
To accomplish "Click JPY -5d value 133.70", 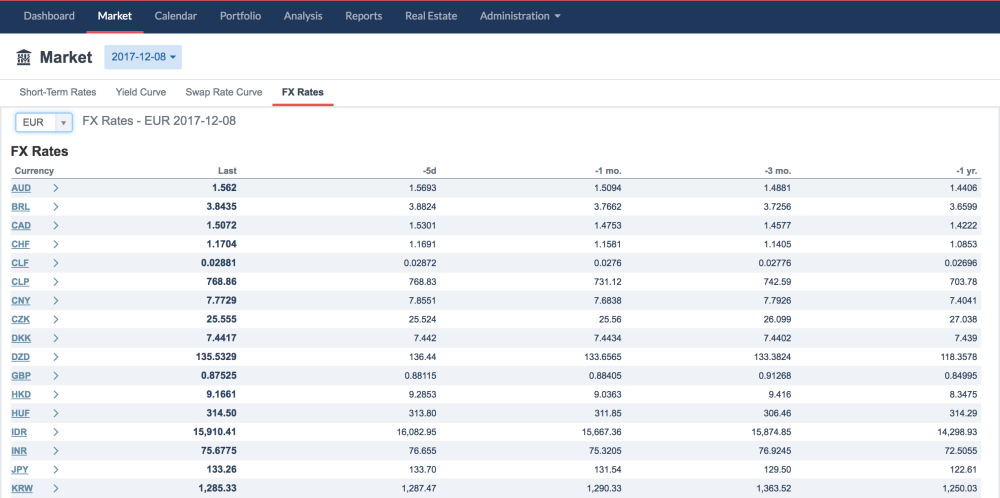I will (x=422, y=470).
